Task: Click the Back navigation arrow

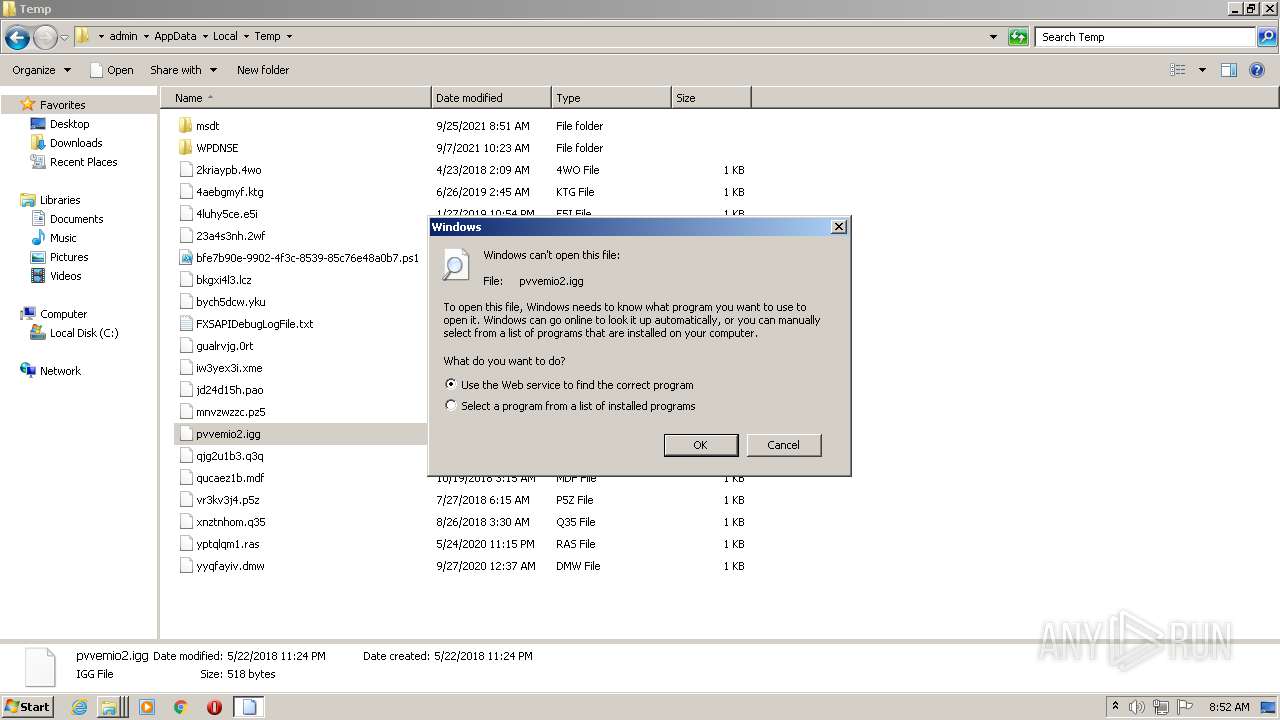Action: 17,38
